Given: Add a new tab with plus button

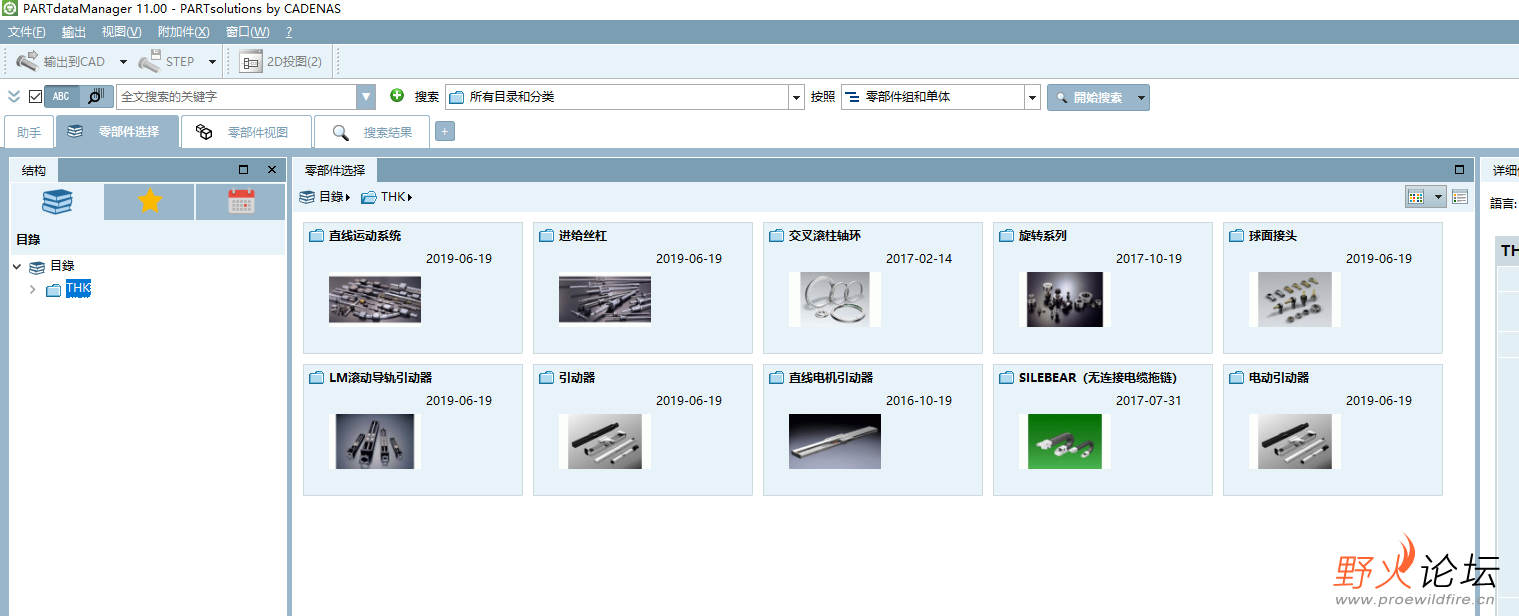Looking at the screenshot, I should pos(445,131).
